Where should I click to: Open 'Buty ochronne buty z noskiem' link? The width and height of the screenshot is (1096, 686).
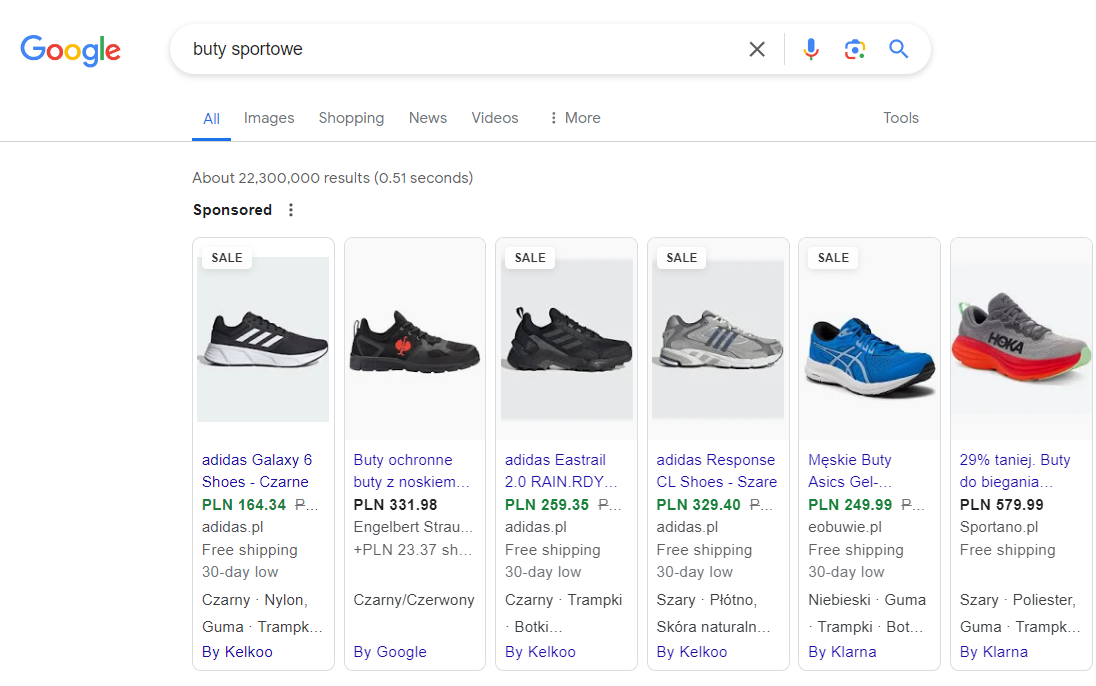(x=411, y=471)
